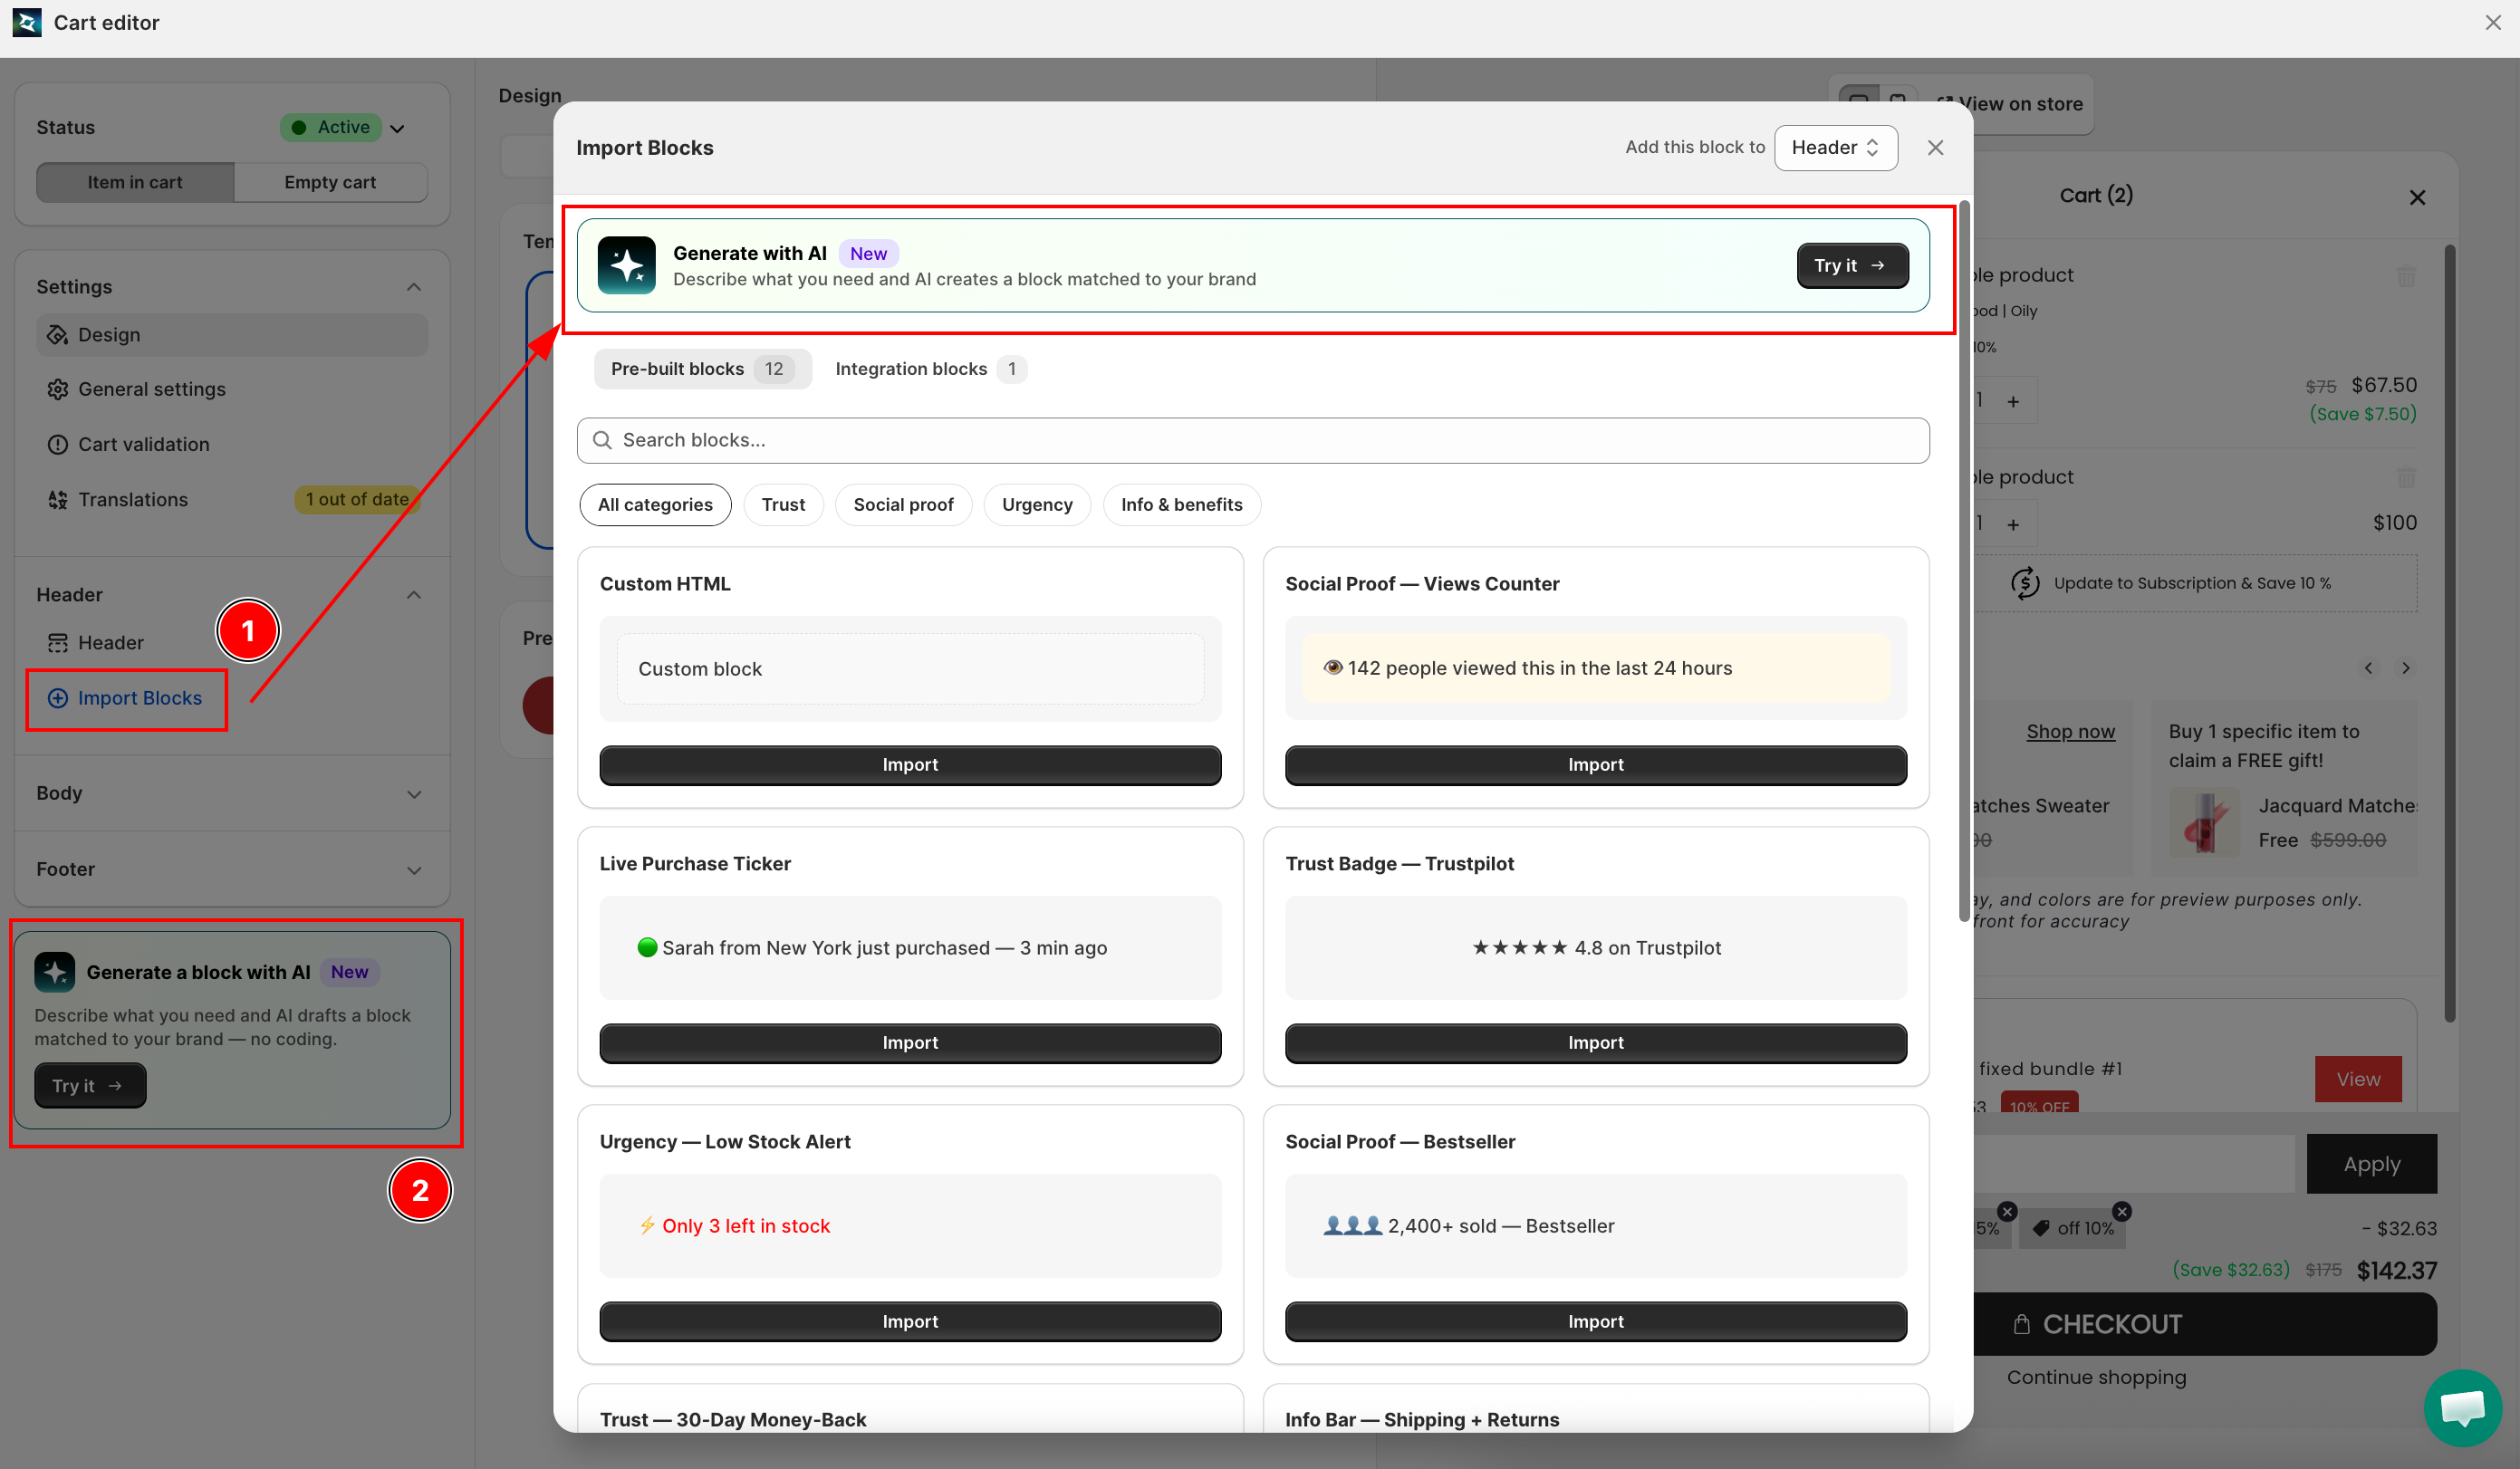Click the lipstick gift product thumbnail

pos(2203,821)
